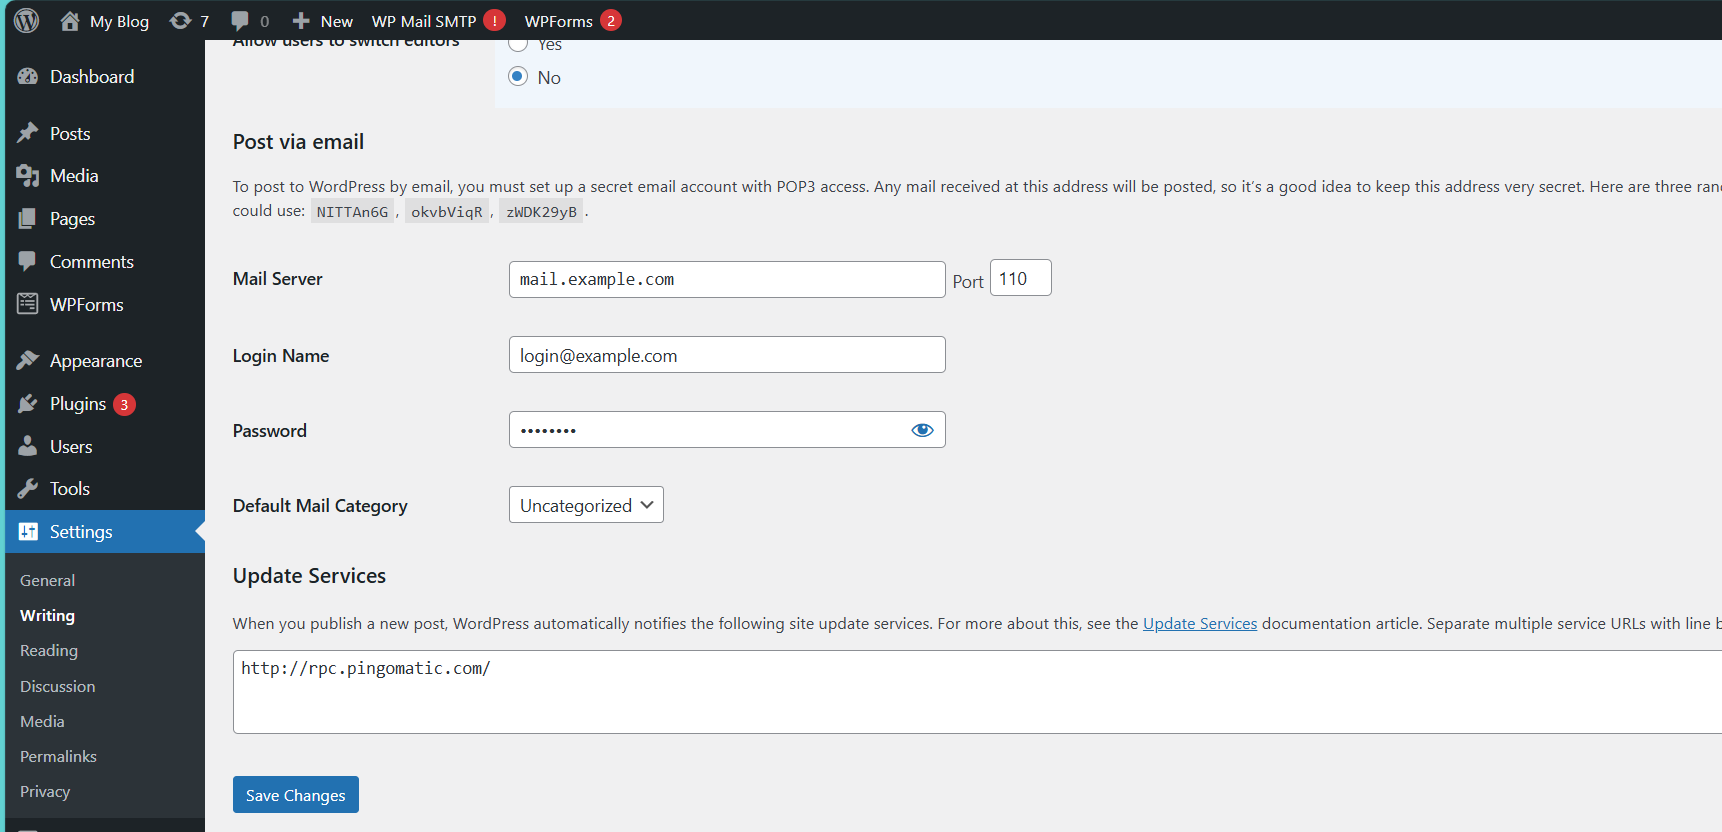The height and width of the screenshot is (832, 1722).
Task: Click the zWDK29yB random string
Action: click(541, 212)
